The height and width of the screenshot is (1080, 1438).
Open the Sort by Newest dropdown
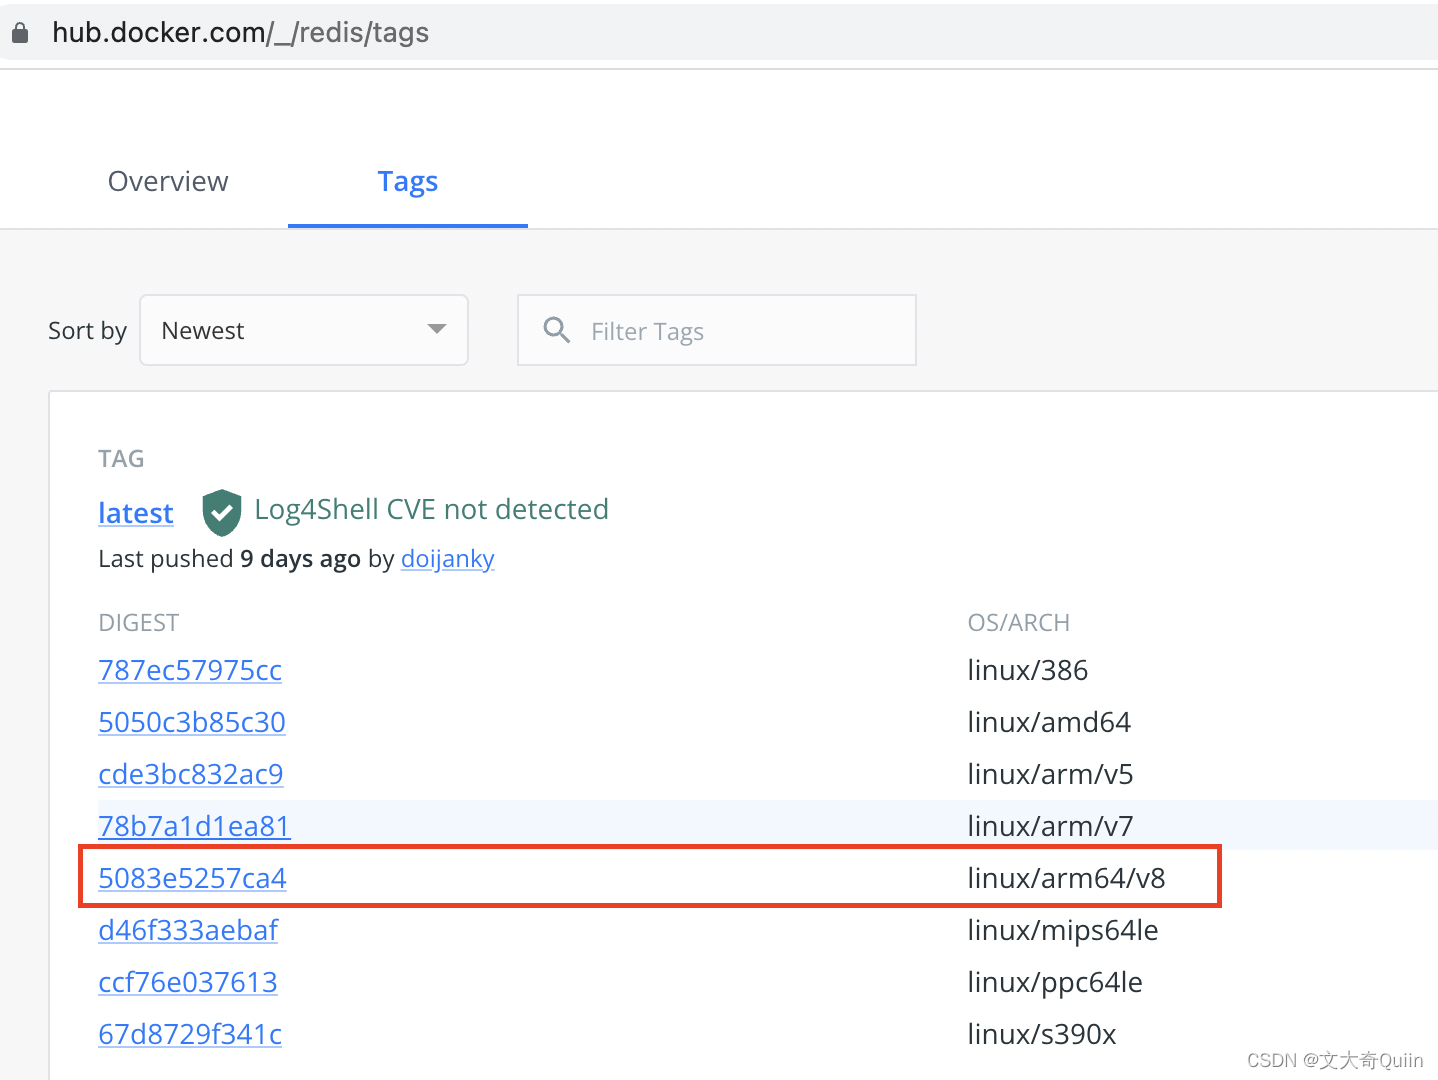pyautogui.click(x=304, y=330)
